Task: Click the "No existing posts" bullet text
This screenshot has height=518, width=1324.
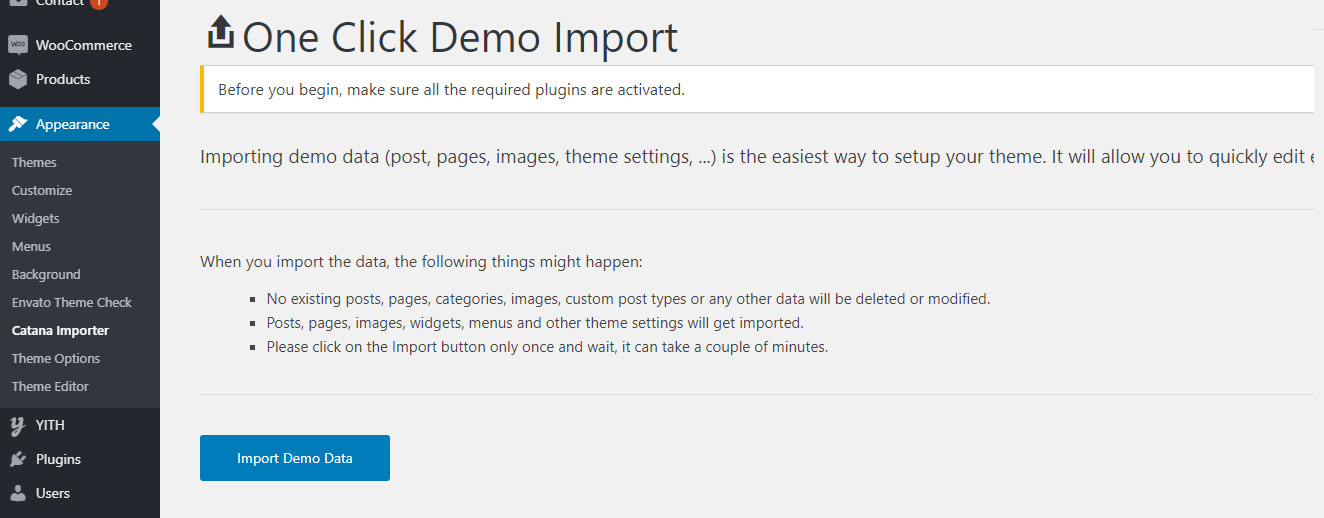Action: pyautogui.click(x=628, y=299)
